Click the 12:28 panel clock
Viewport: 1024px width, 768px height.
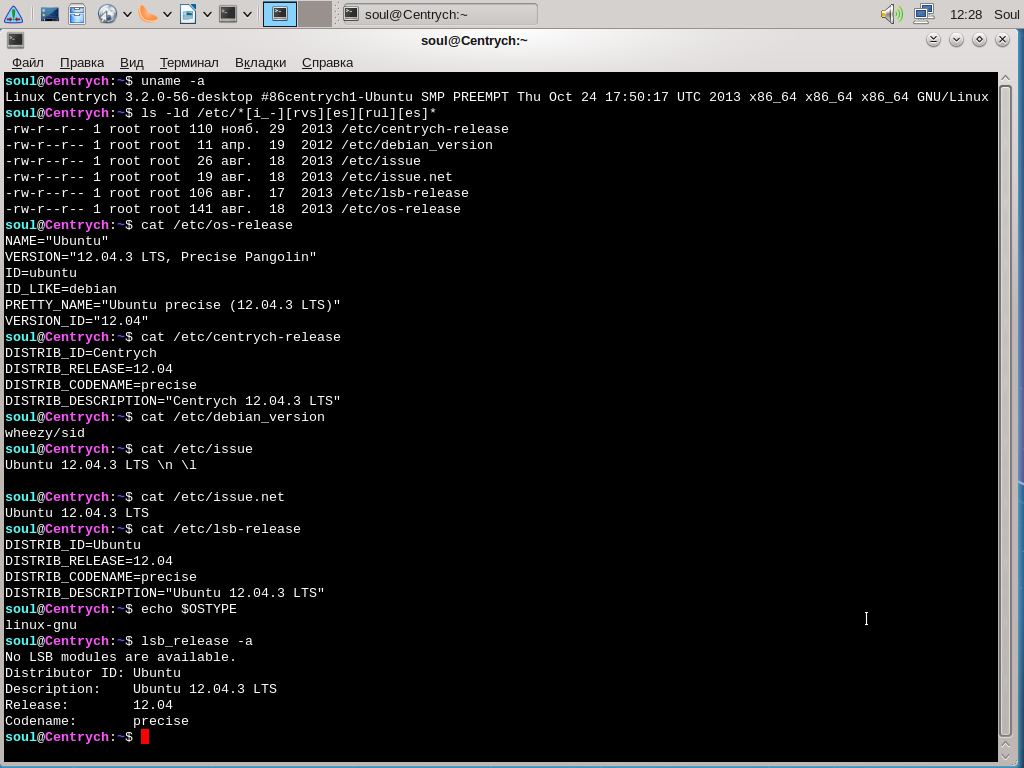coord(966,14)
